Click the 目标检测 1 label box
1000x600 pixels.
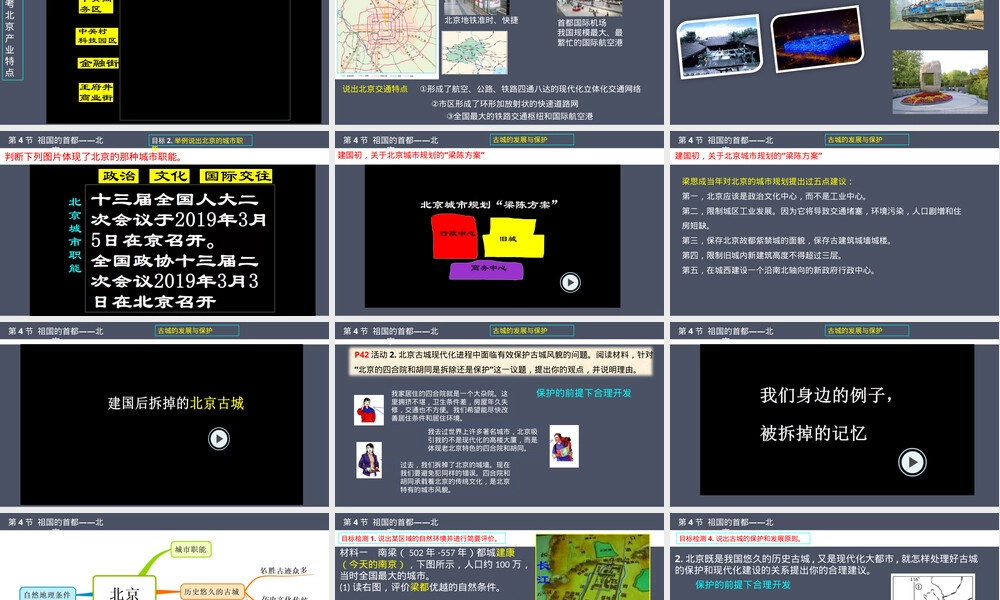pyautogui.click(x=422, y=538)
